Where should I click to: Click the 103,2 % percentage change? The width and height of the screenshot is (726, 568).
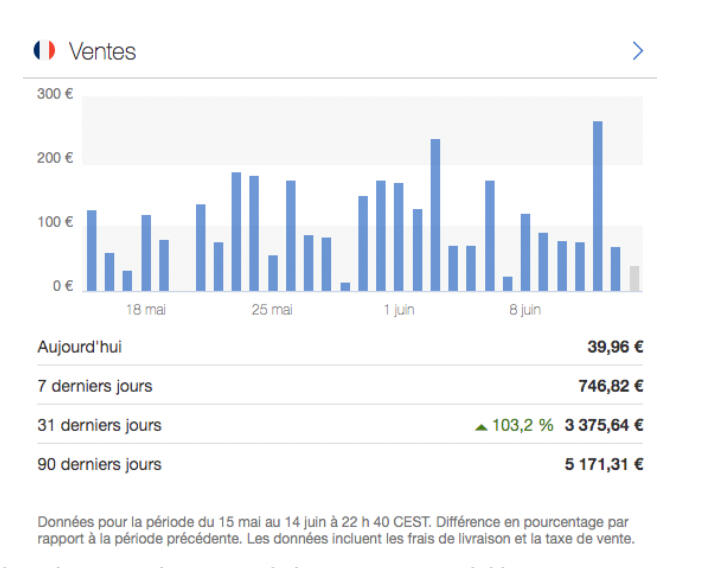[522, 425]
